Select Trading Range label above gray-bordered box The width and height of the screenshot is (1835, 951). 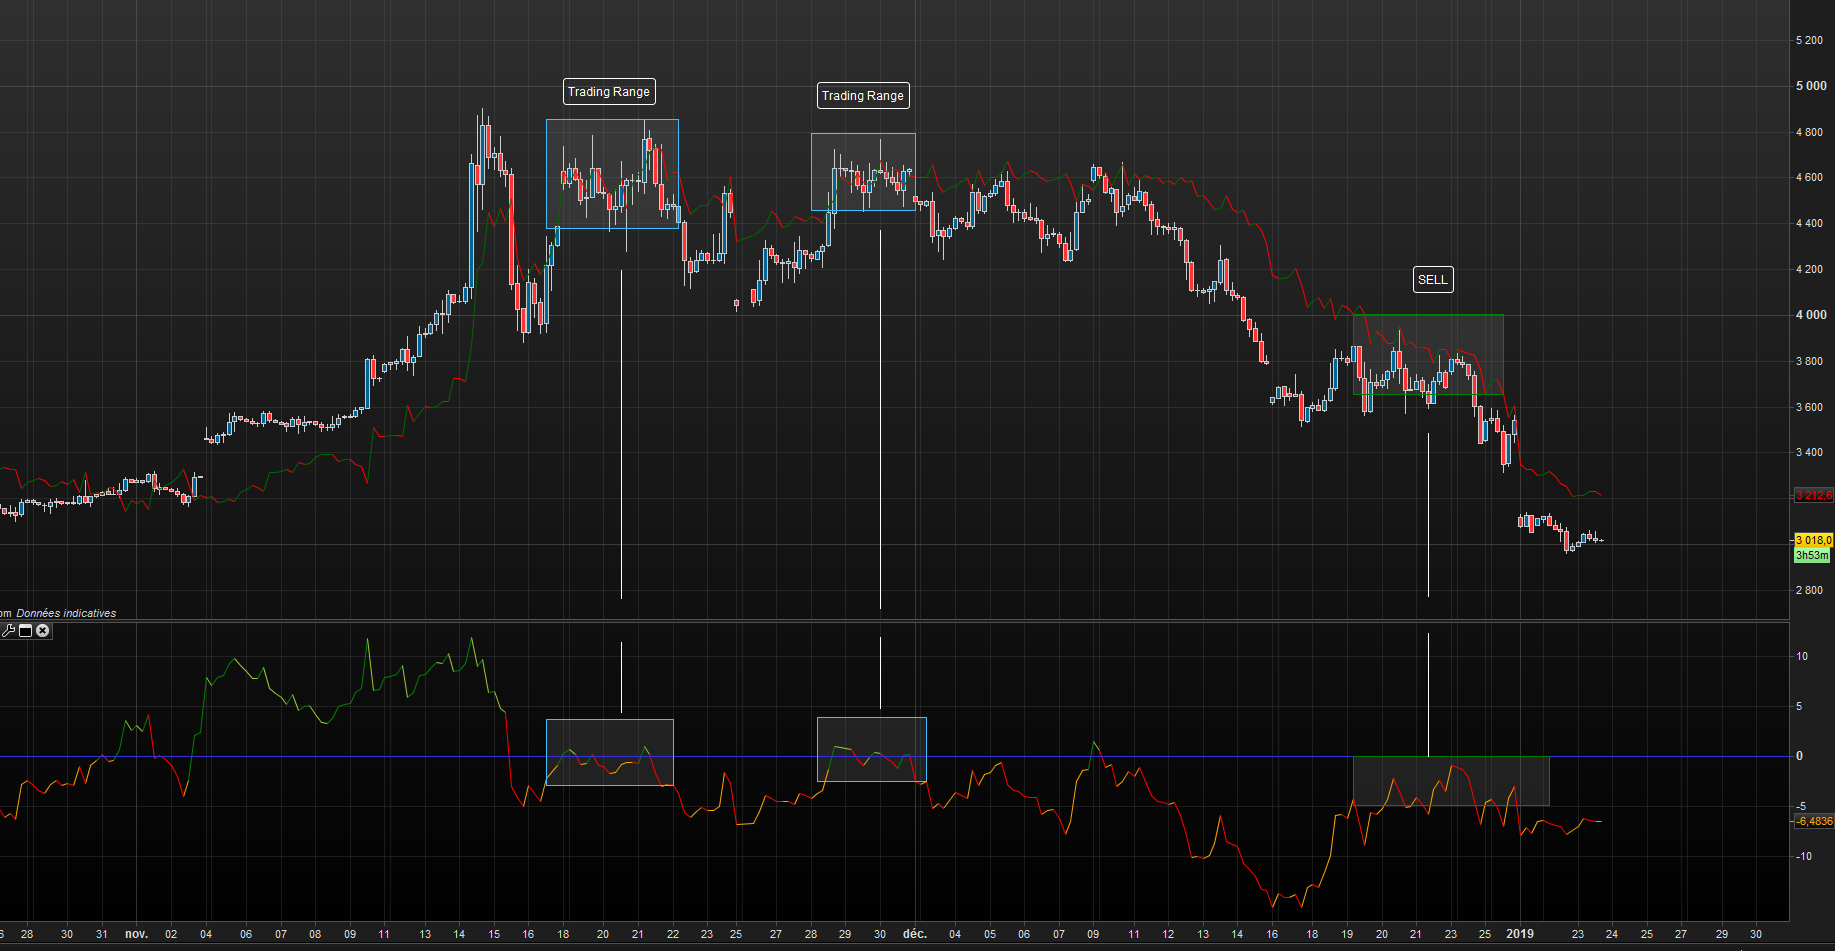[x=862, y=96]
